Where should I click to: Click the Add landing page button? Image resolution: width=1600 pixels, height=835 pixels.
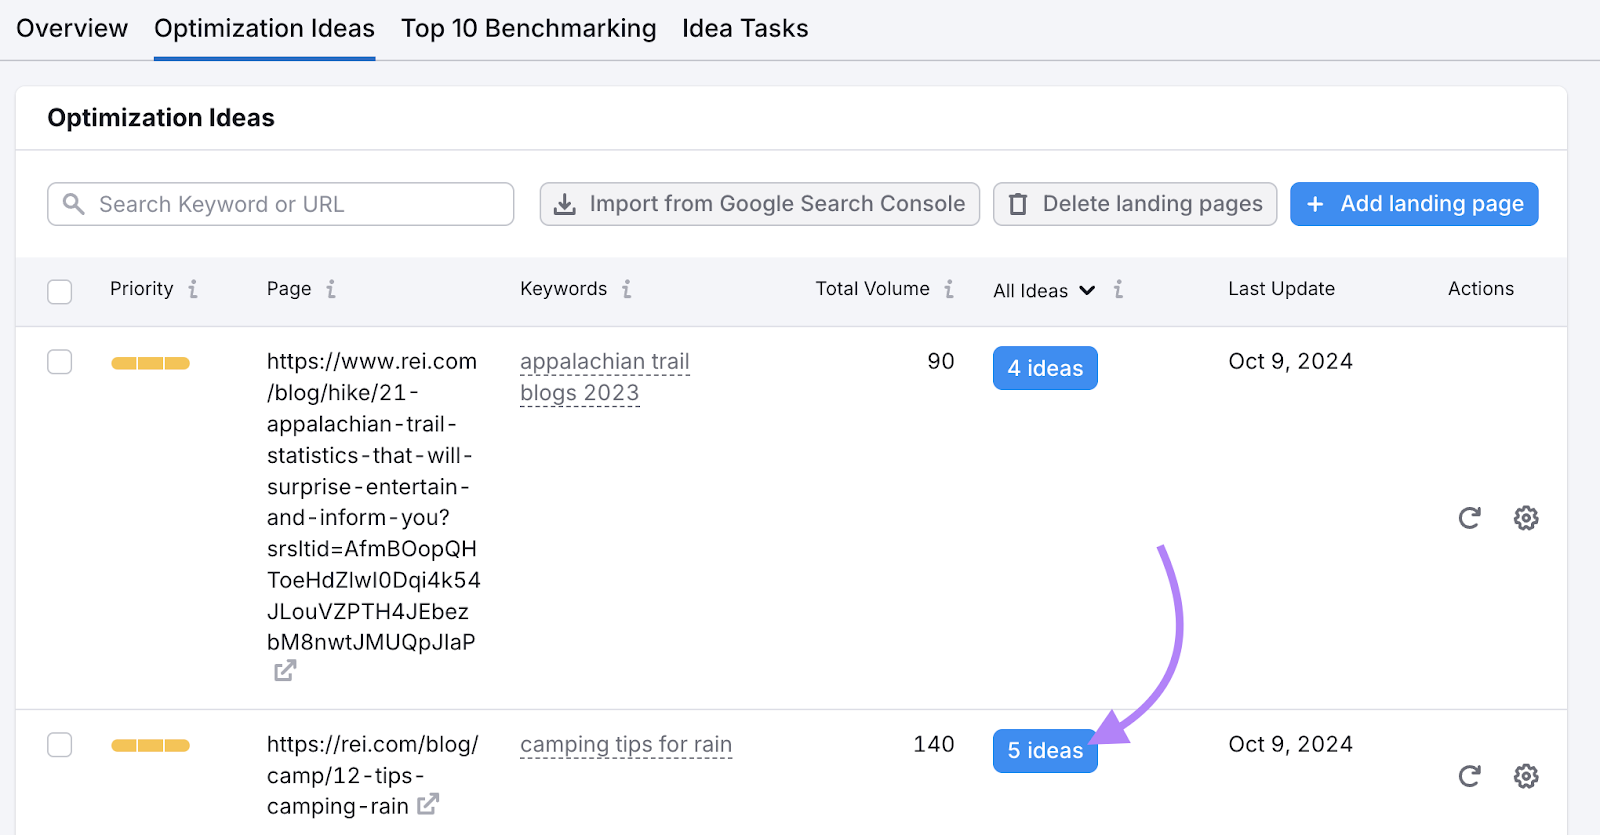1413,204
